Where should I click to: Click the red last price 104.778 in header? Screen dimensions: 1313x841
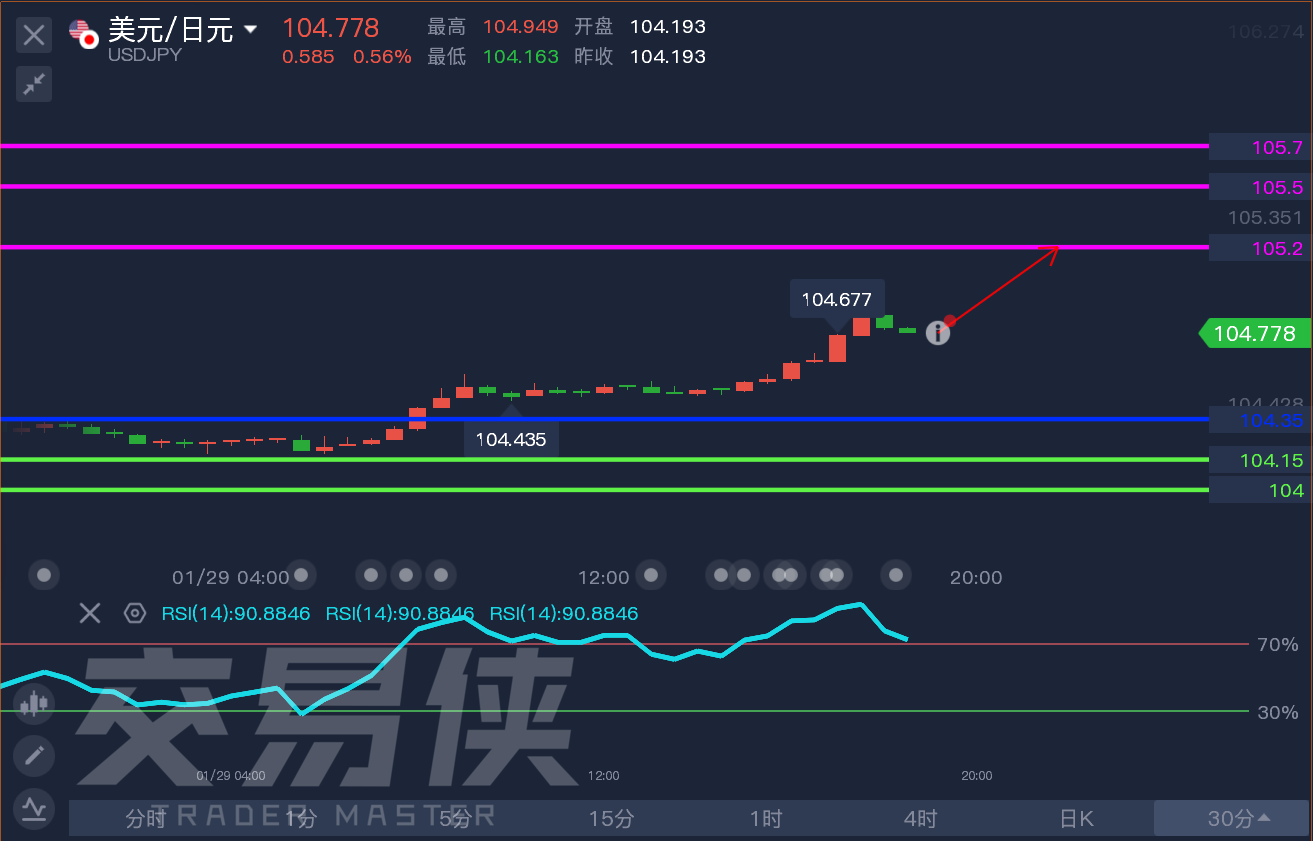(x=331, y=28)
